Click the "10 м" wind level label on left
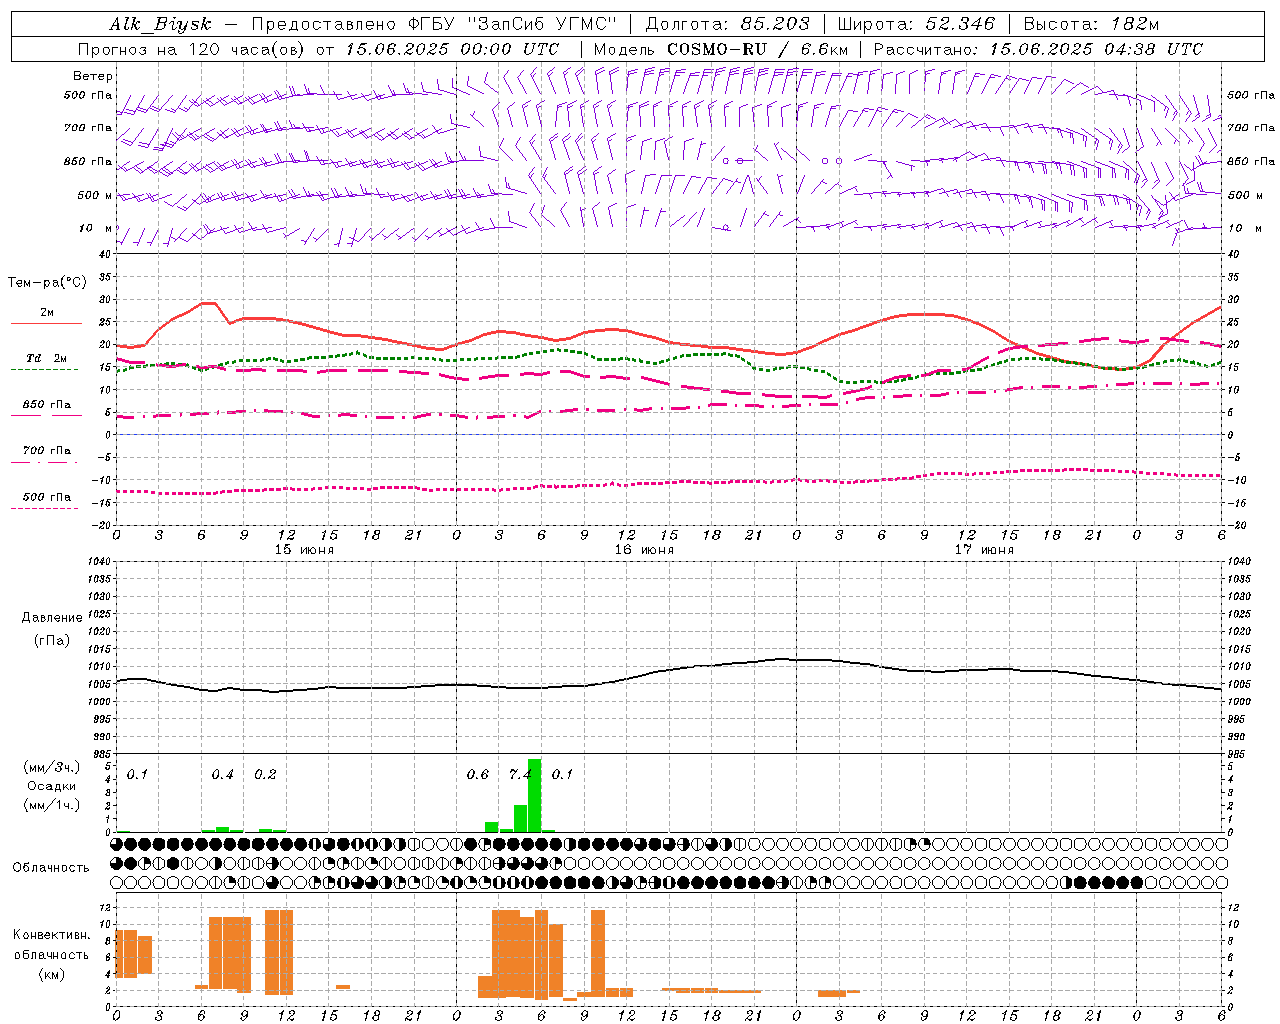The image size is (1280, 1024). pos(97,229)
